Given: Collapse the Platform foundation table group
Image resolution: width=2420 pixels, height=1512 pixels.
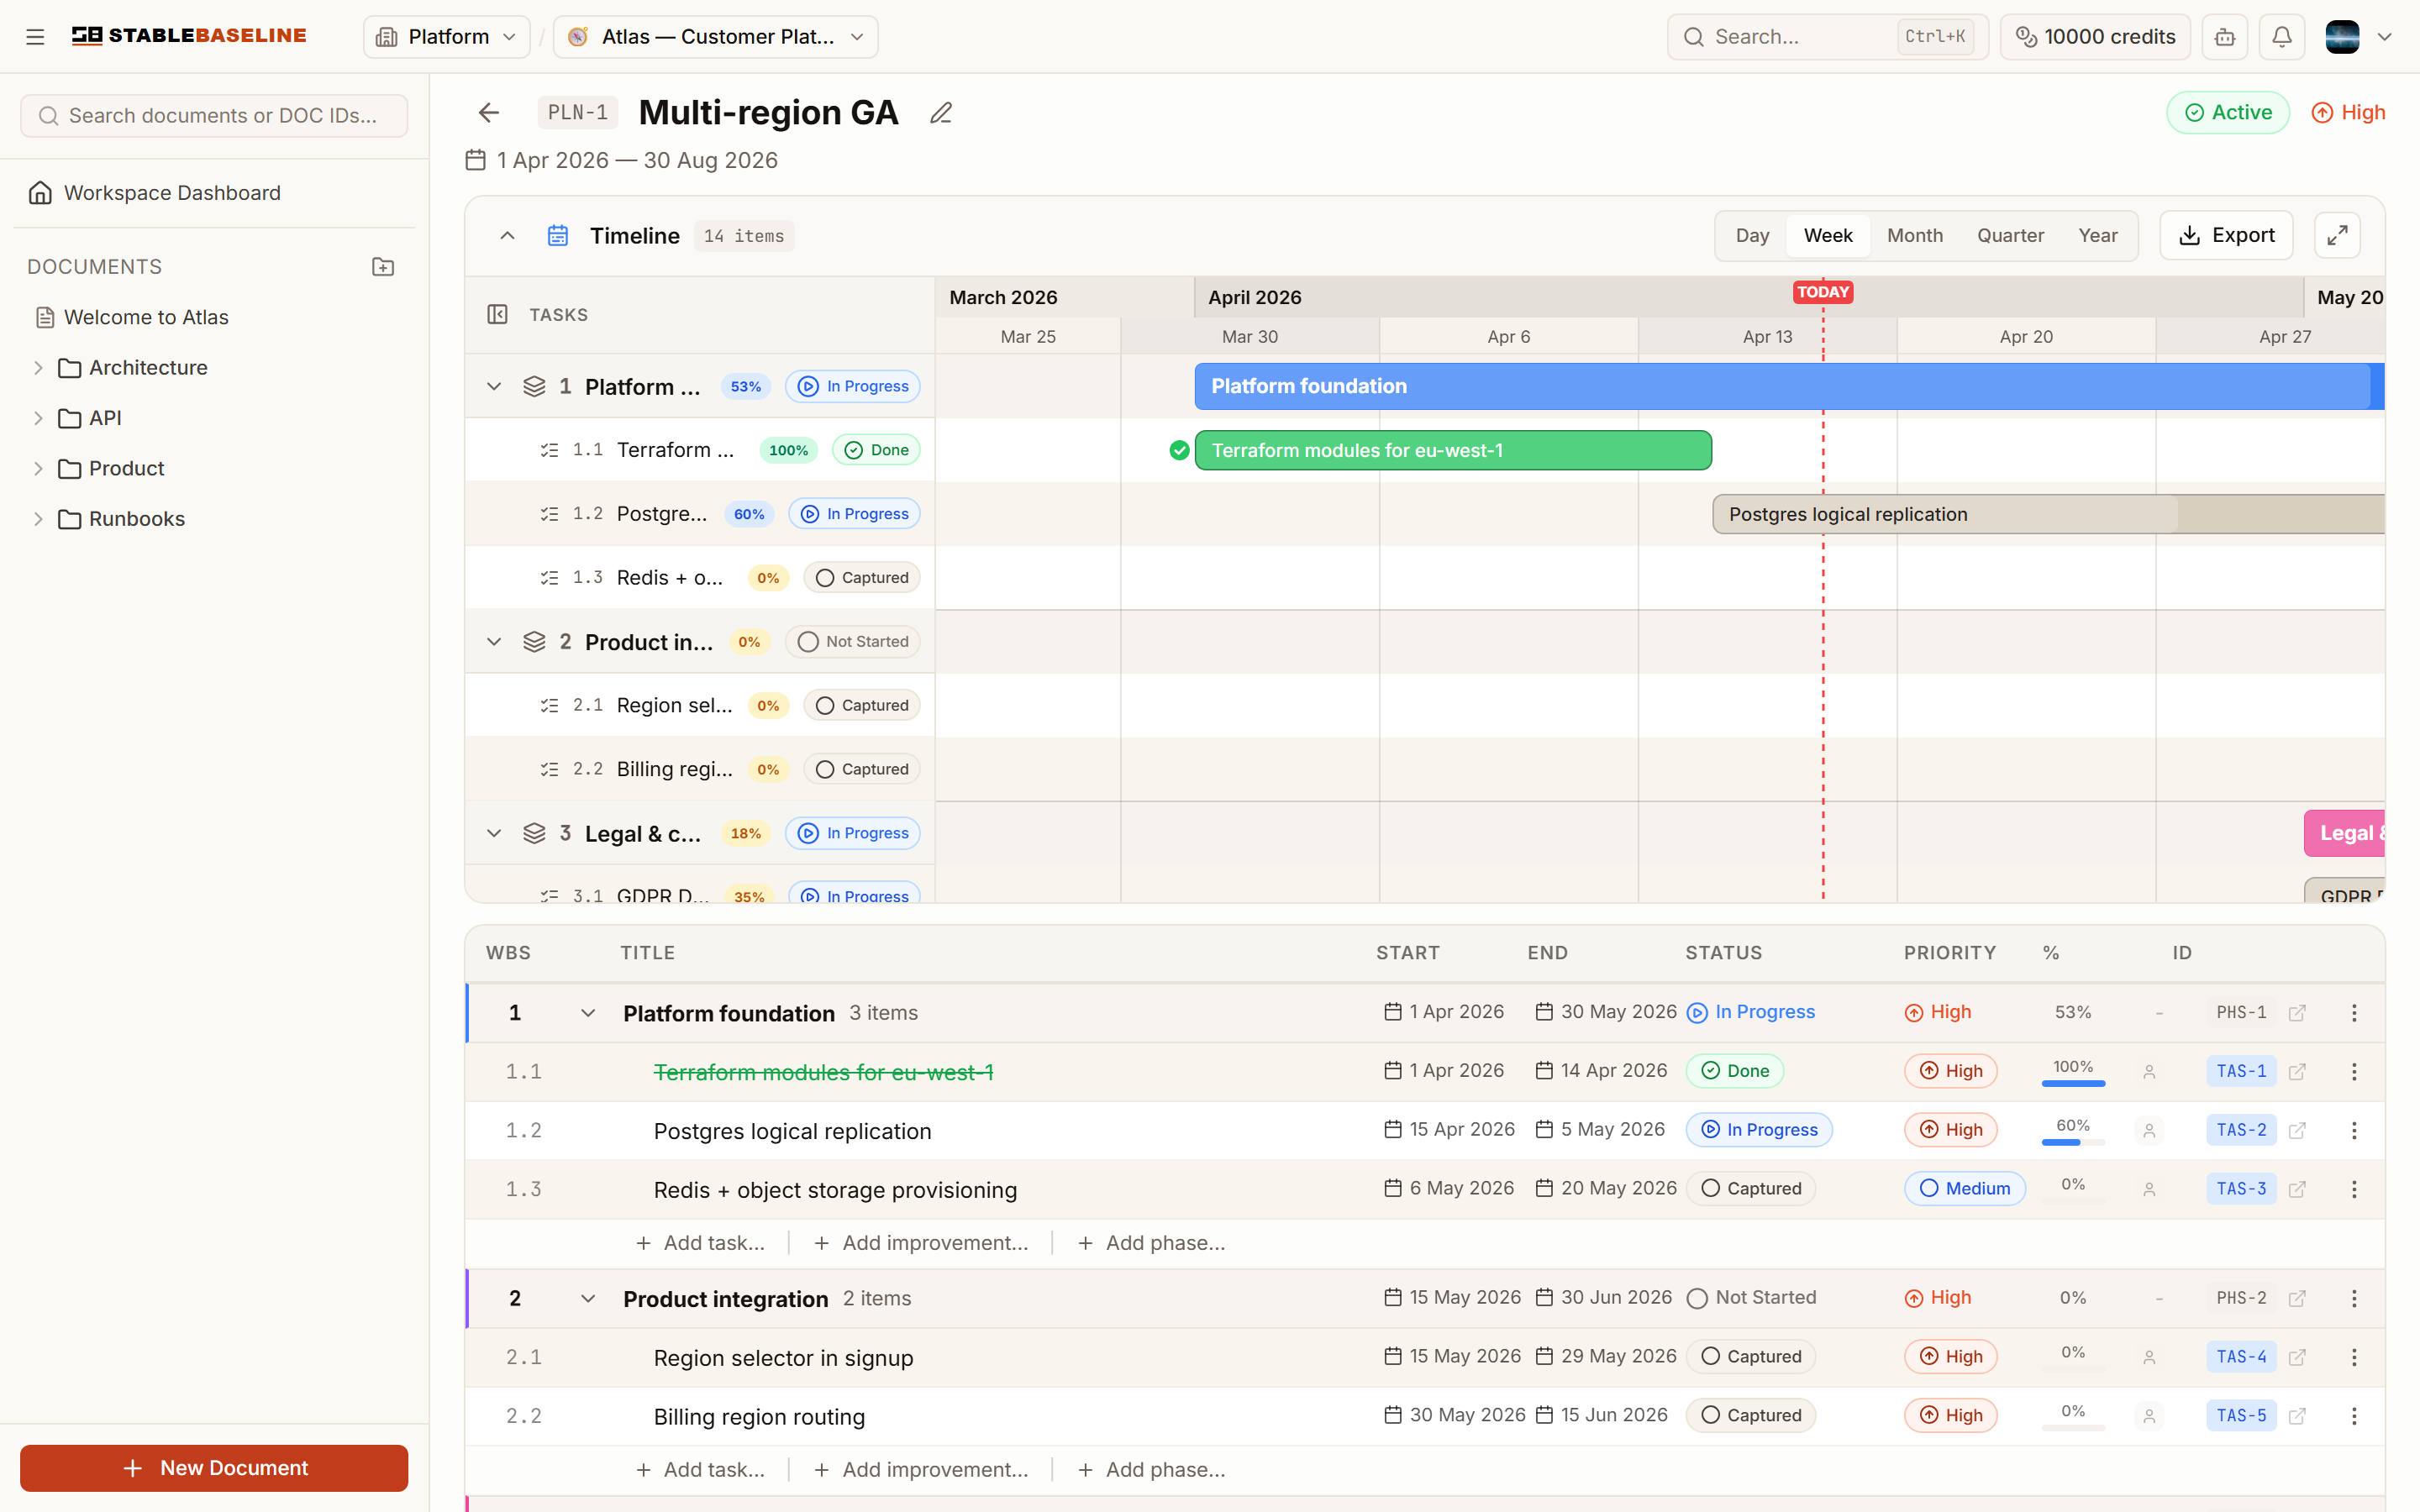Looking at the screenshot, I should [x=588, y=1013].
